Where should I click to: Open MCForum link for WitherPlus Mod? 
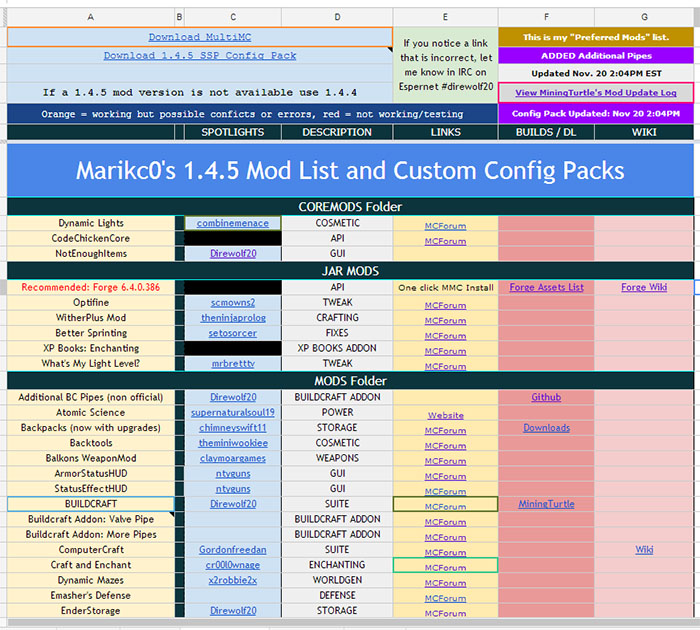point(446,321)
